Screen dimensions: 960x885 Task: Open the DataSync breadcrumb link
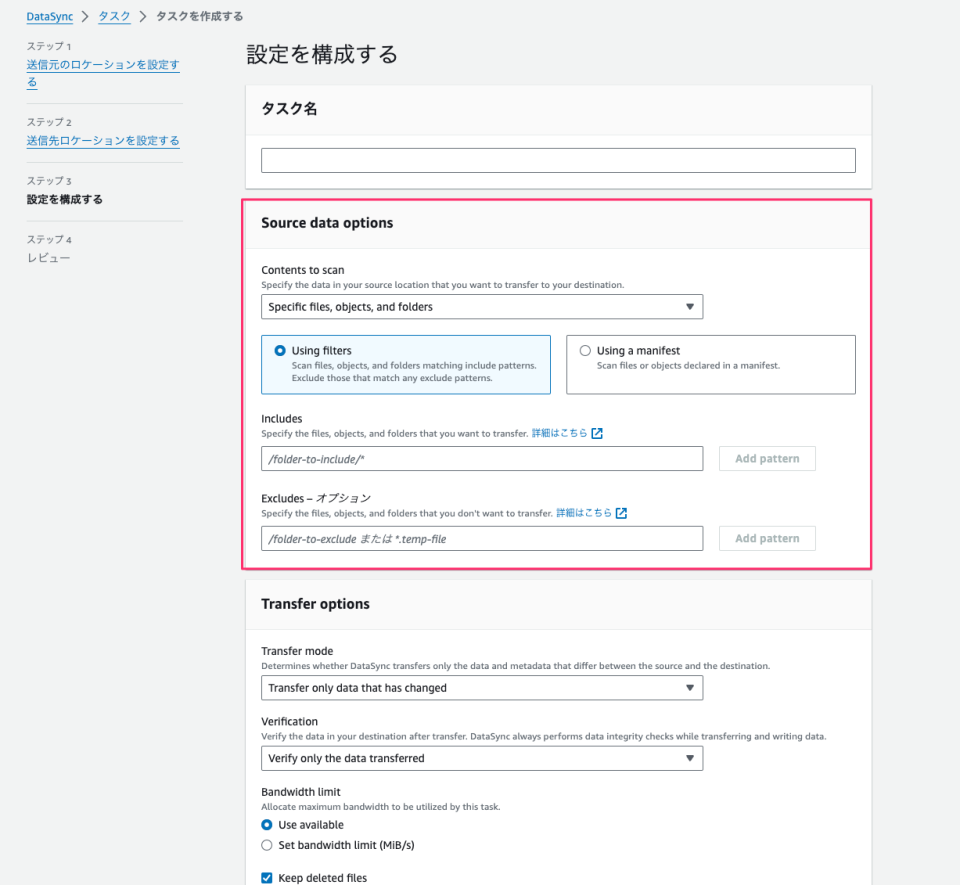click(50, 17)
